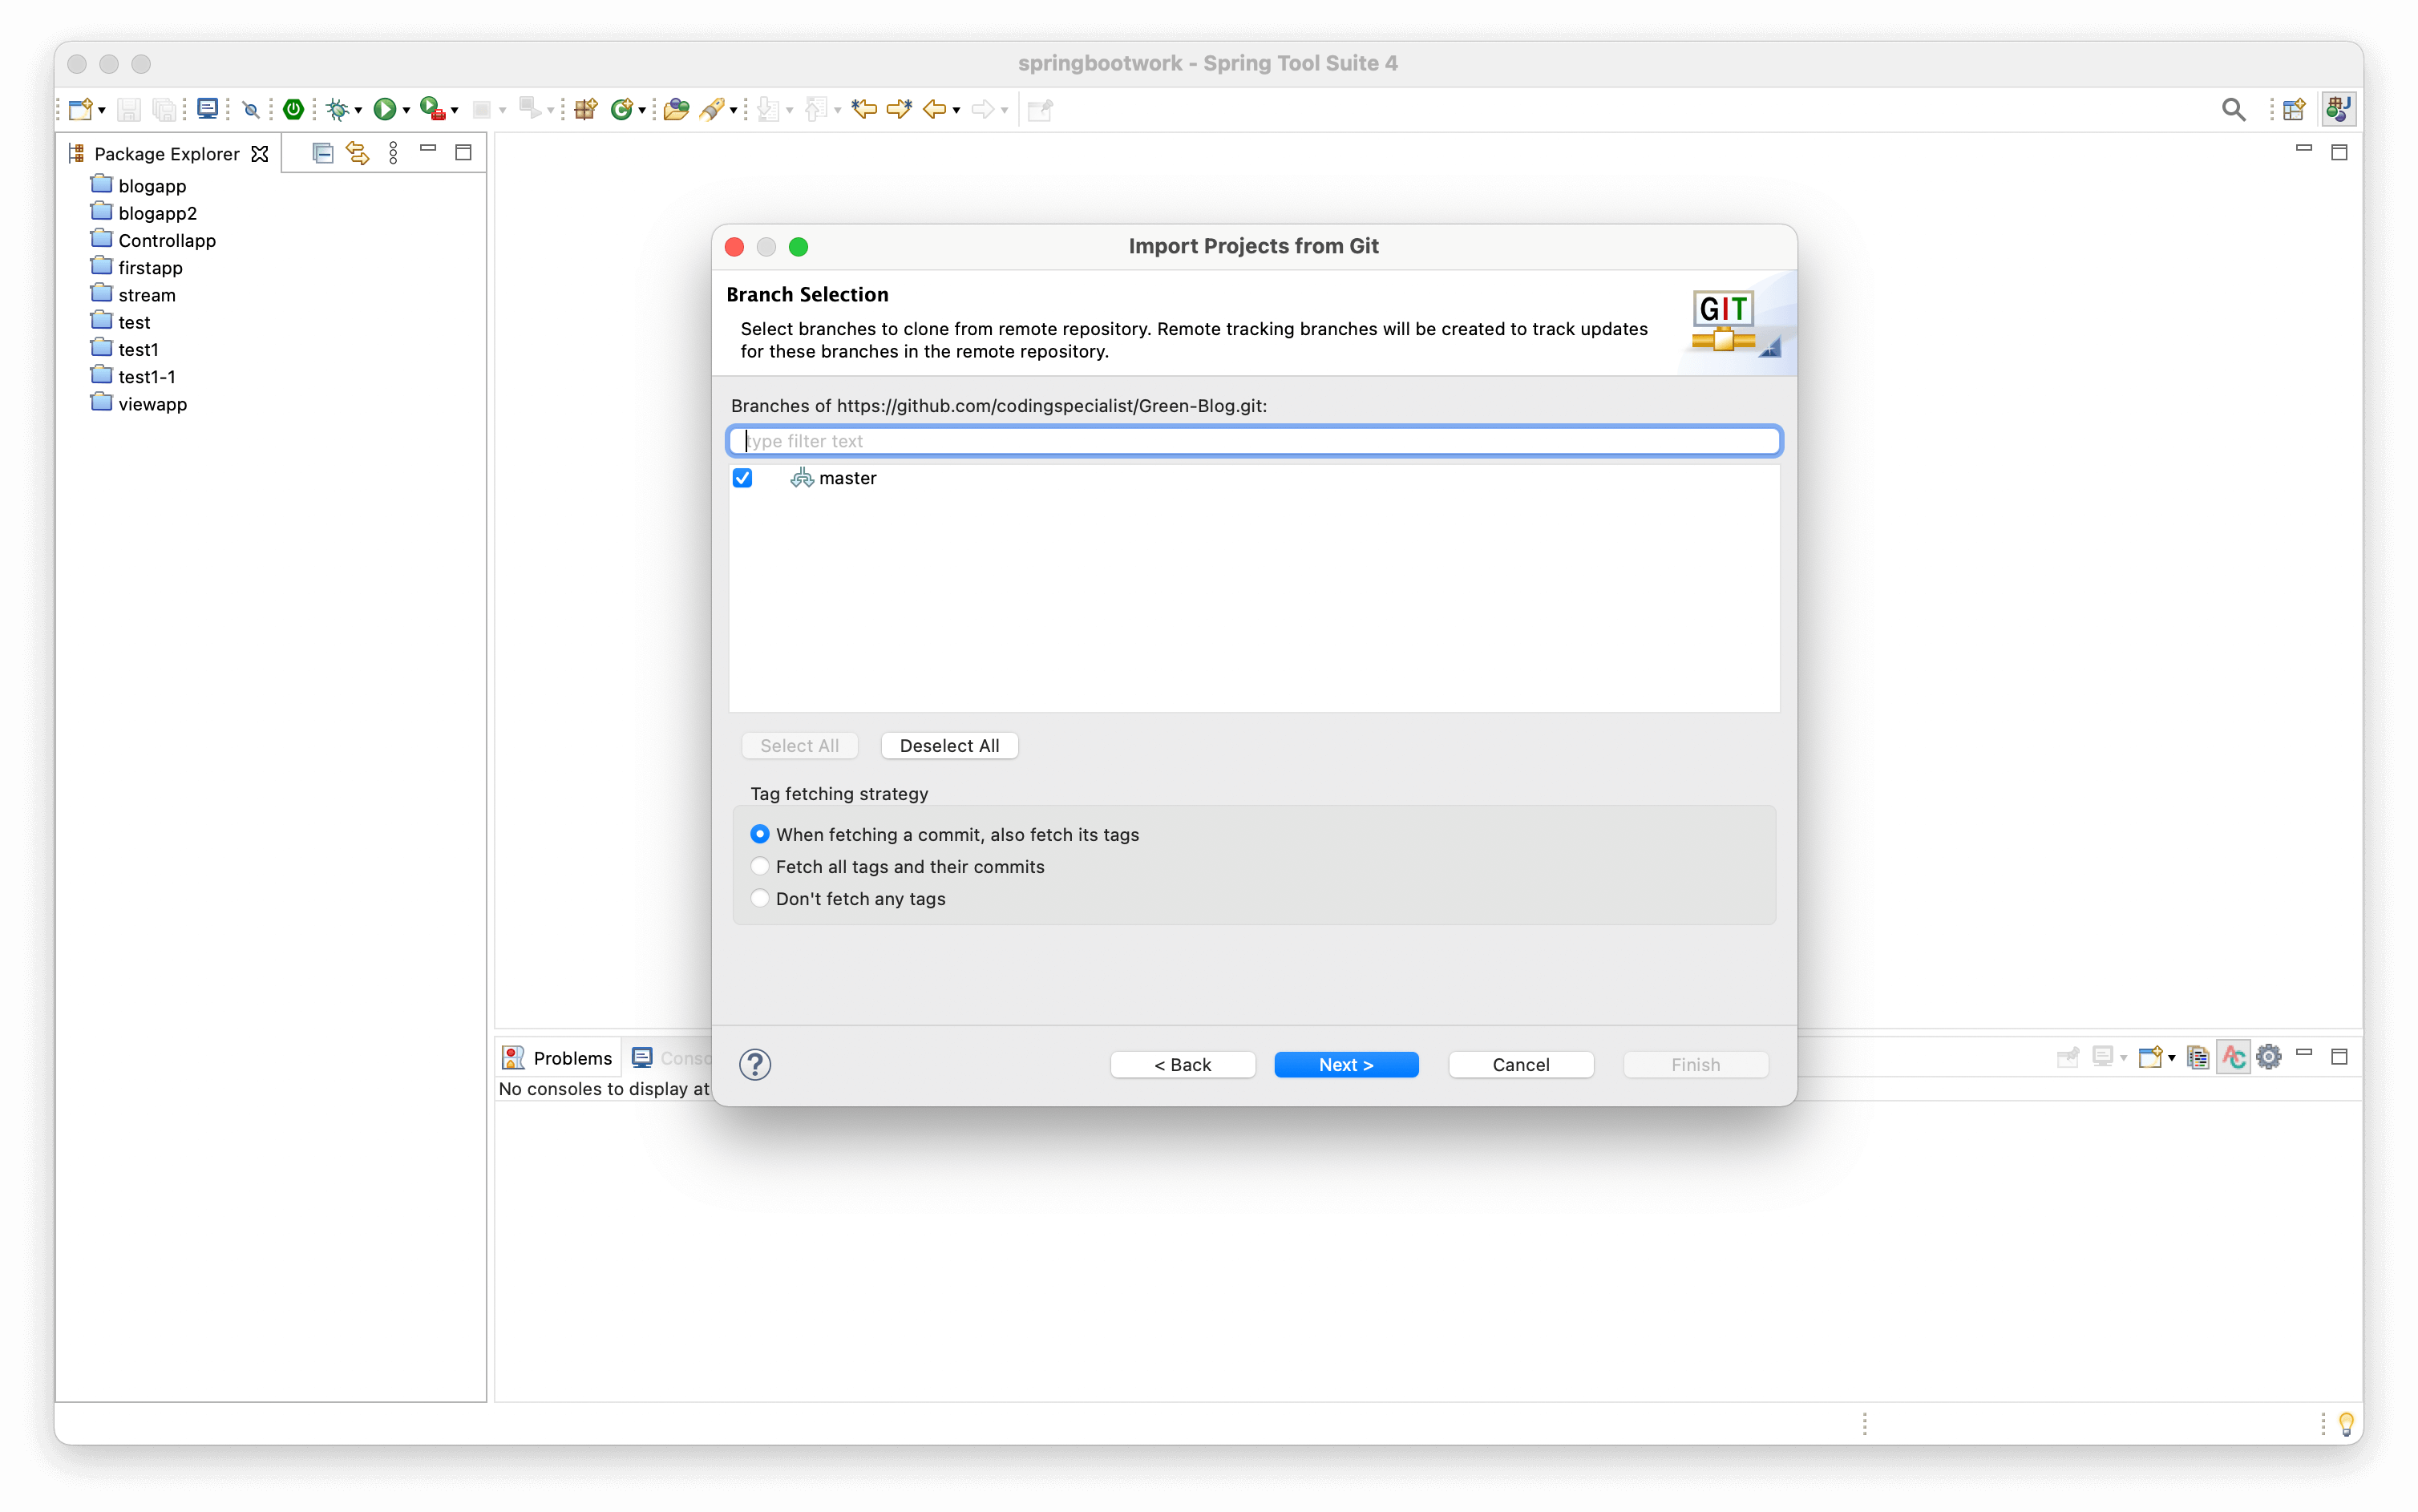Uncheck the master branch checkbox

tap(742, 478)
